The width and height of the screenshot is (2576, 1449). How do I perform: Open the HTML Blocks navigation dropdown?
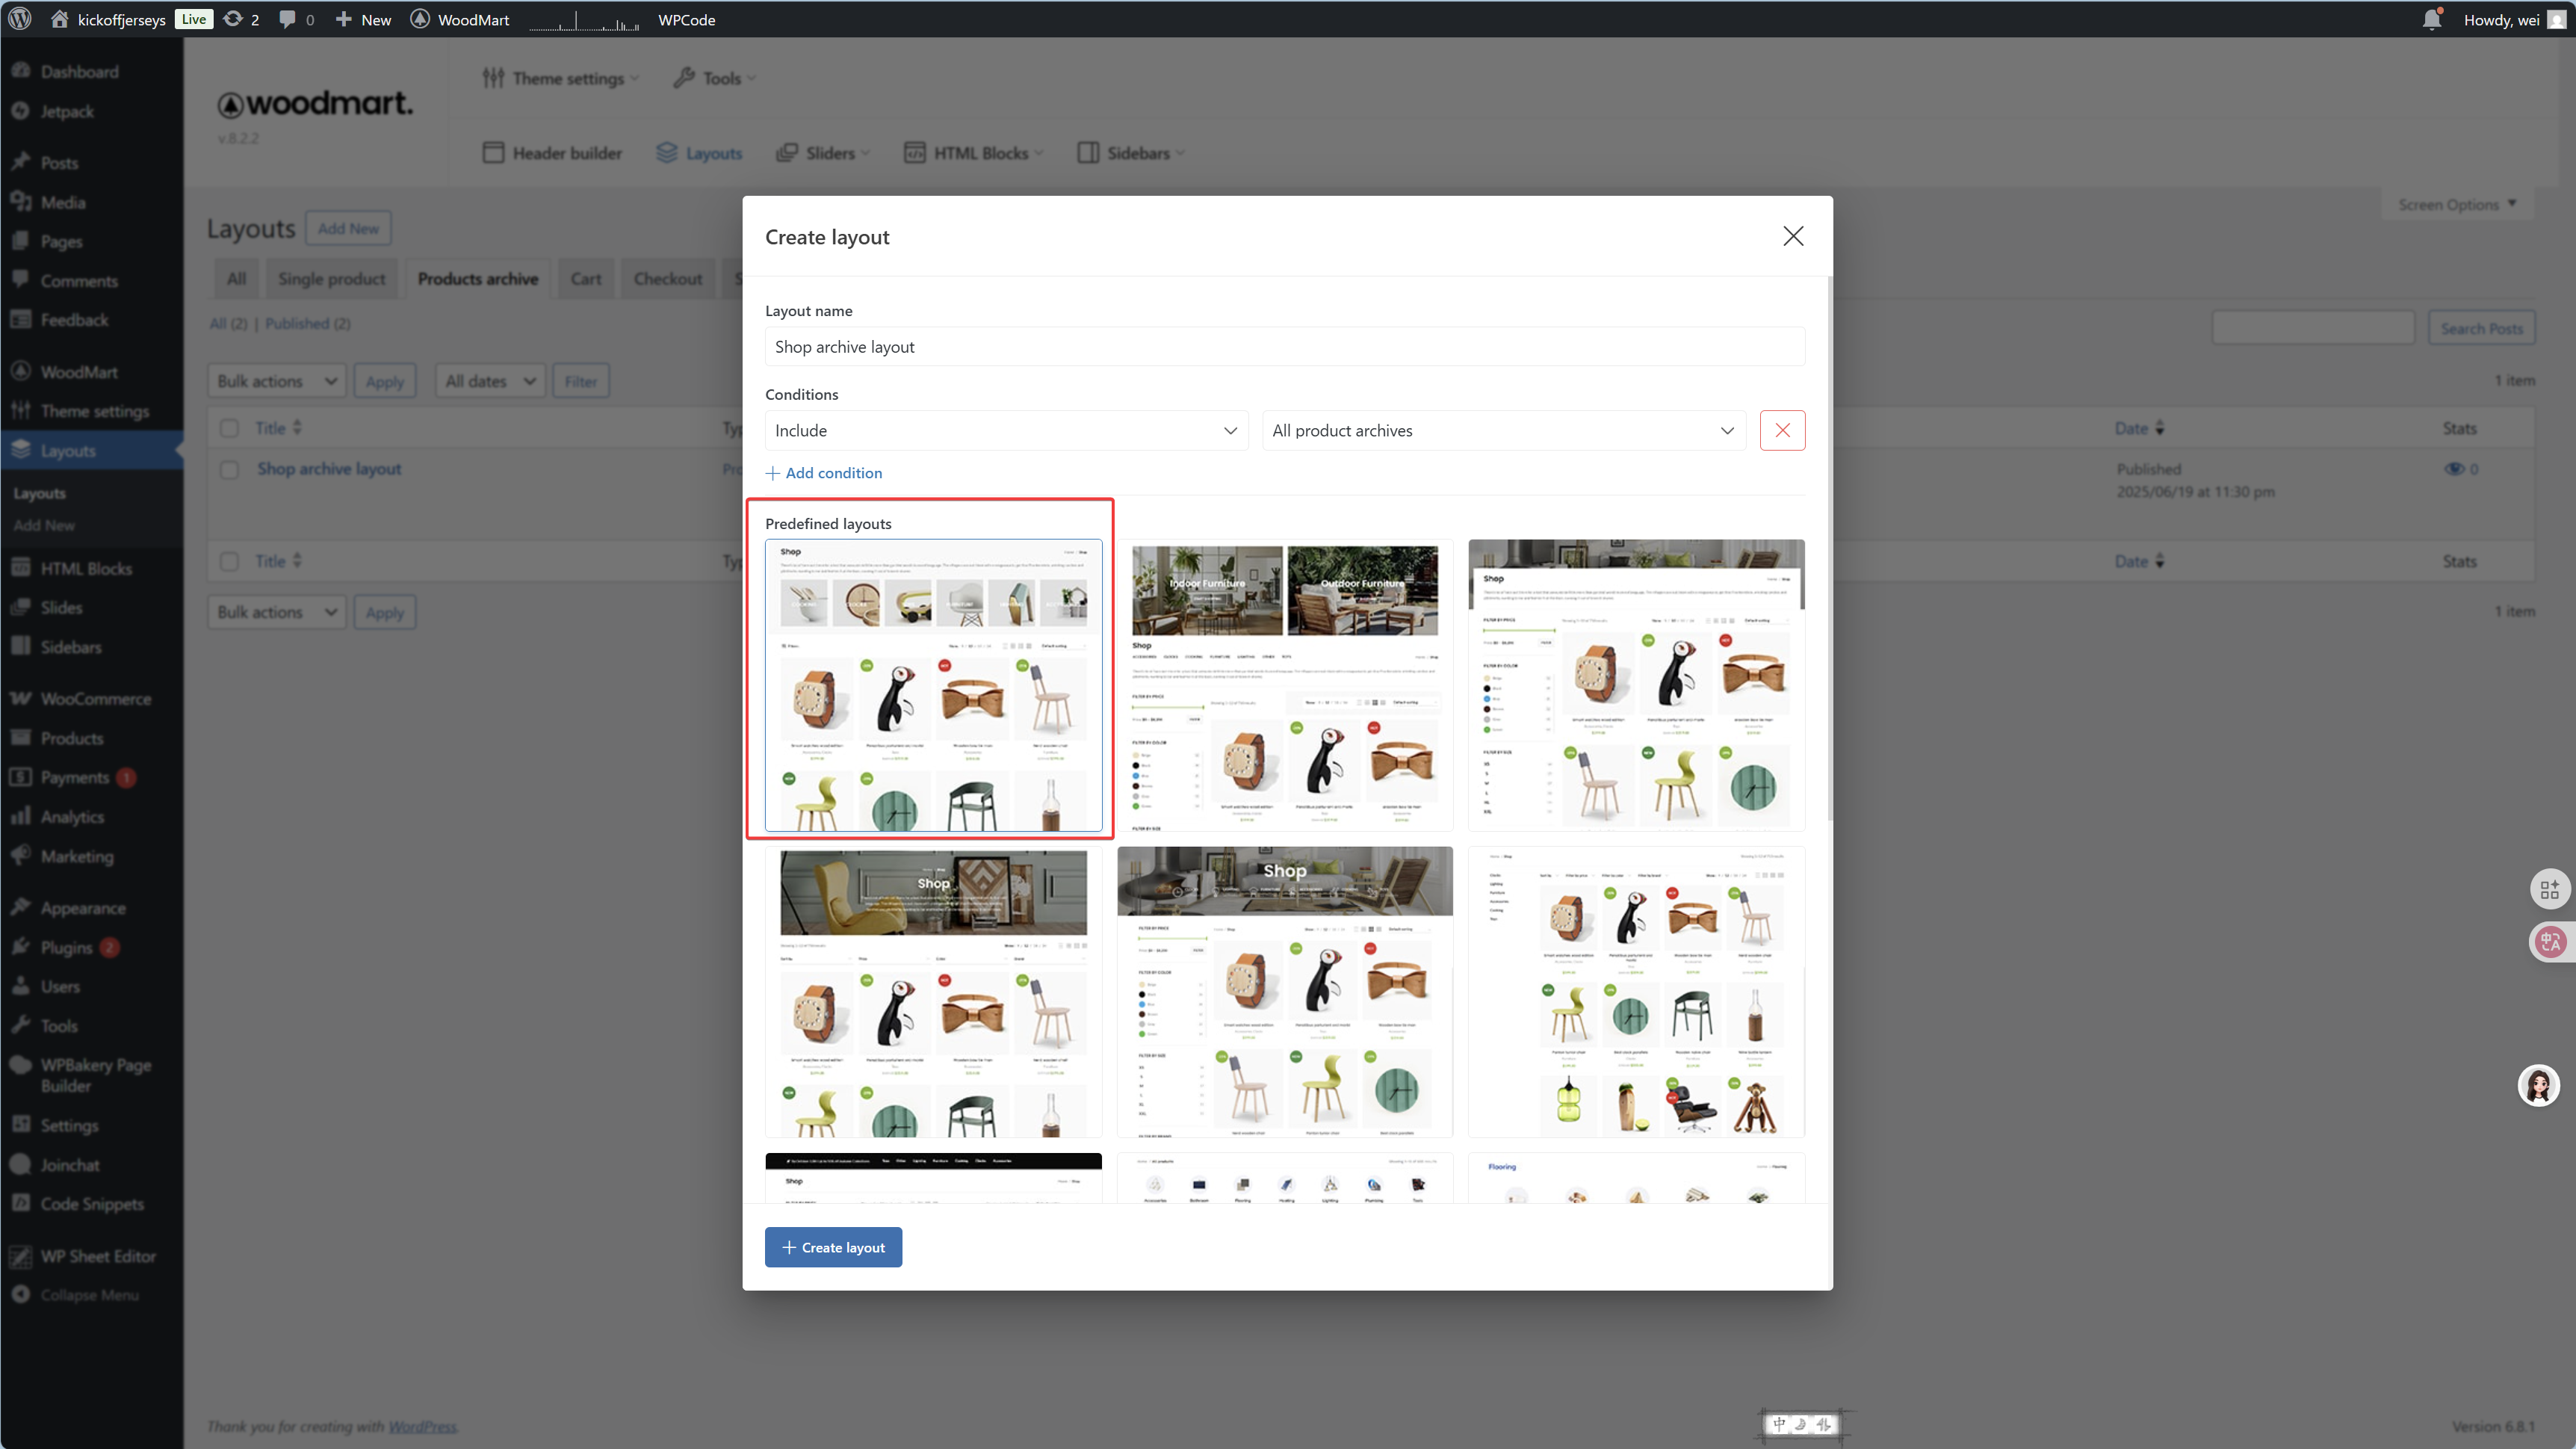point(973,152)
